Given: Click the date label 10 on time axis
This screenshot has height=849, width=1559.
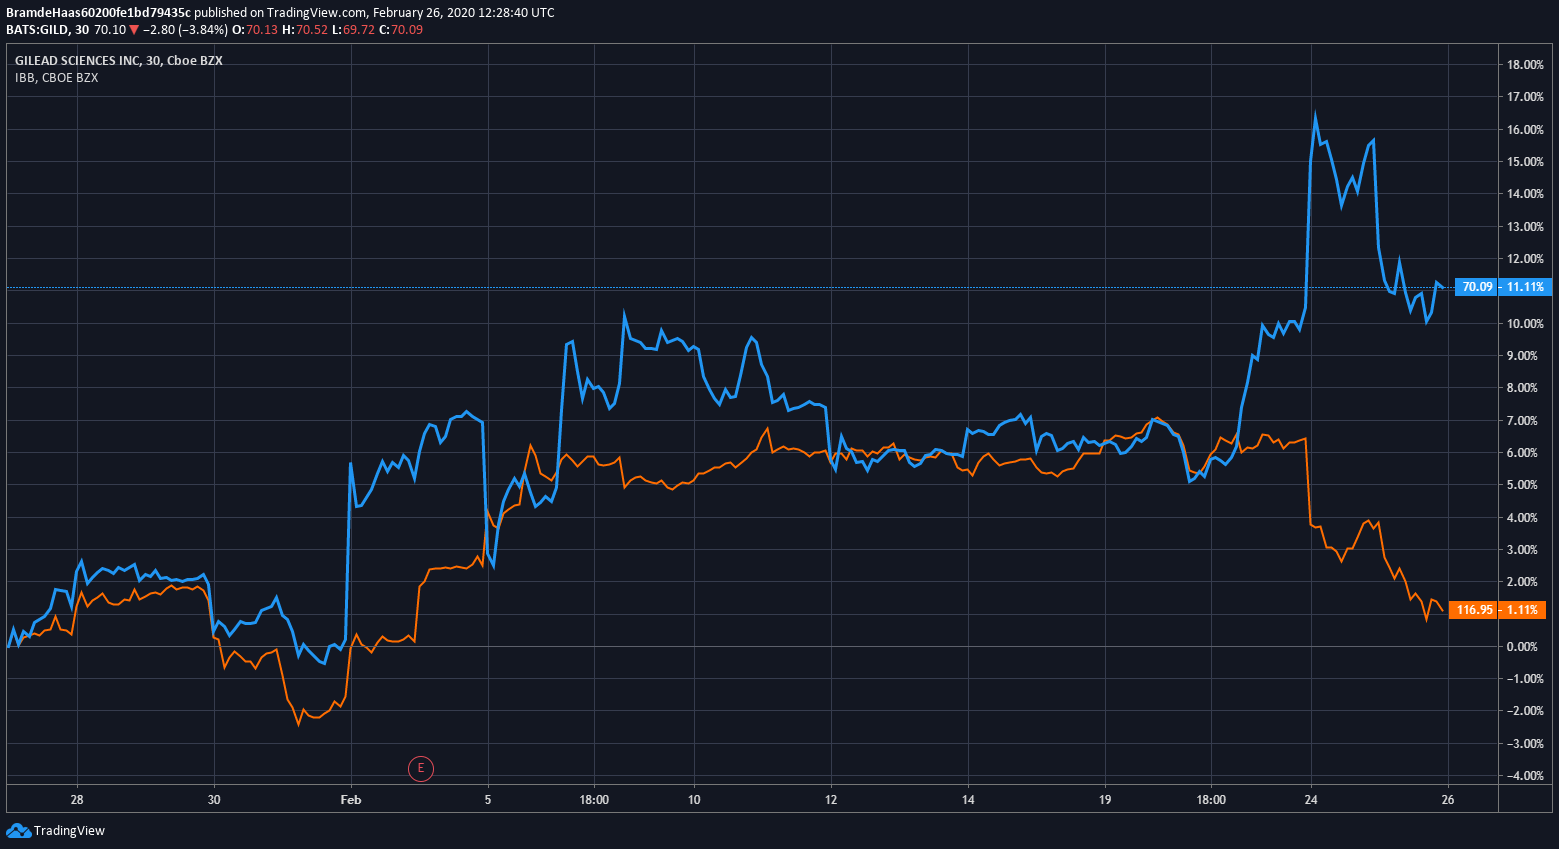Looking at the screenshot, I should point(694,800).
